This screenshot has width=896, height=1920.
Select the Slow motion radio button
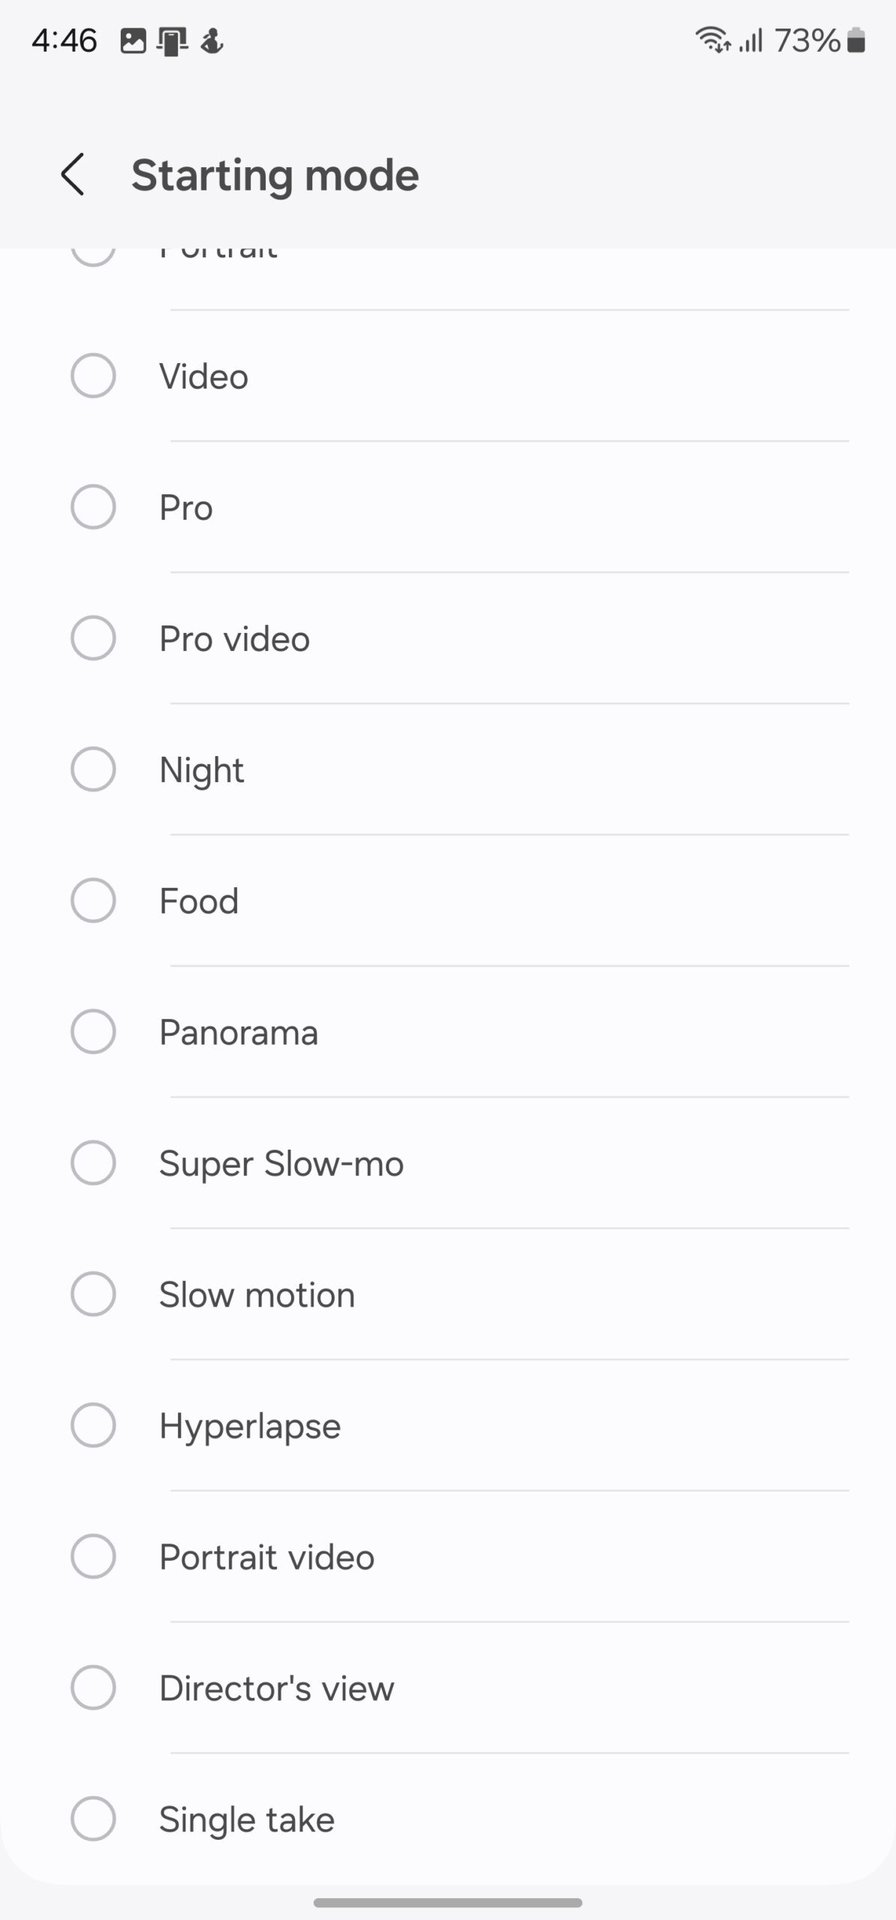tap(93, 1294)
